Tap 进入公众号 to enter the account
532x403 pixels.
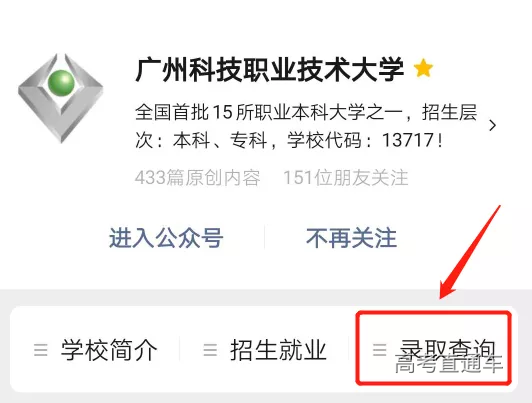coord(166,238)
